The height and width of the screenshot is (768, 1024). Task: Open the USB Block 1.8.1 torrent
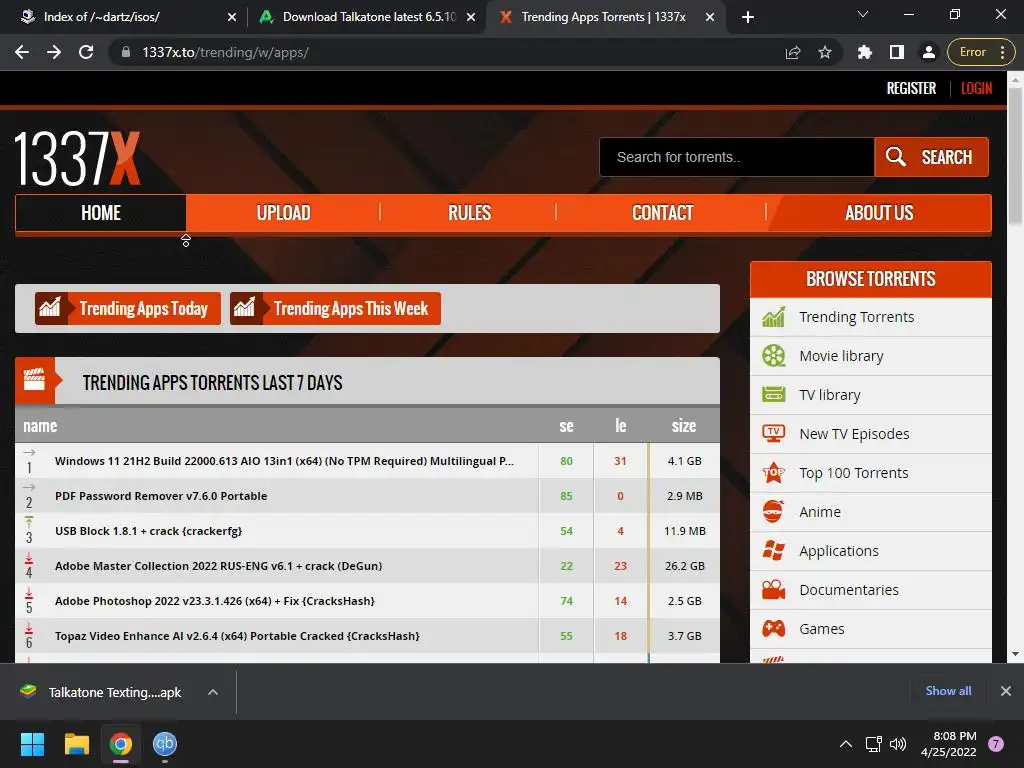[148, 531]
